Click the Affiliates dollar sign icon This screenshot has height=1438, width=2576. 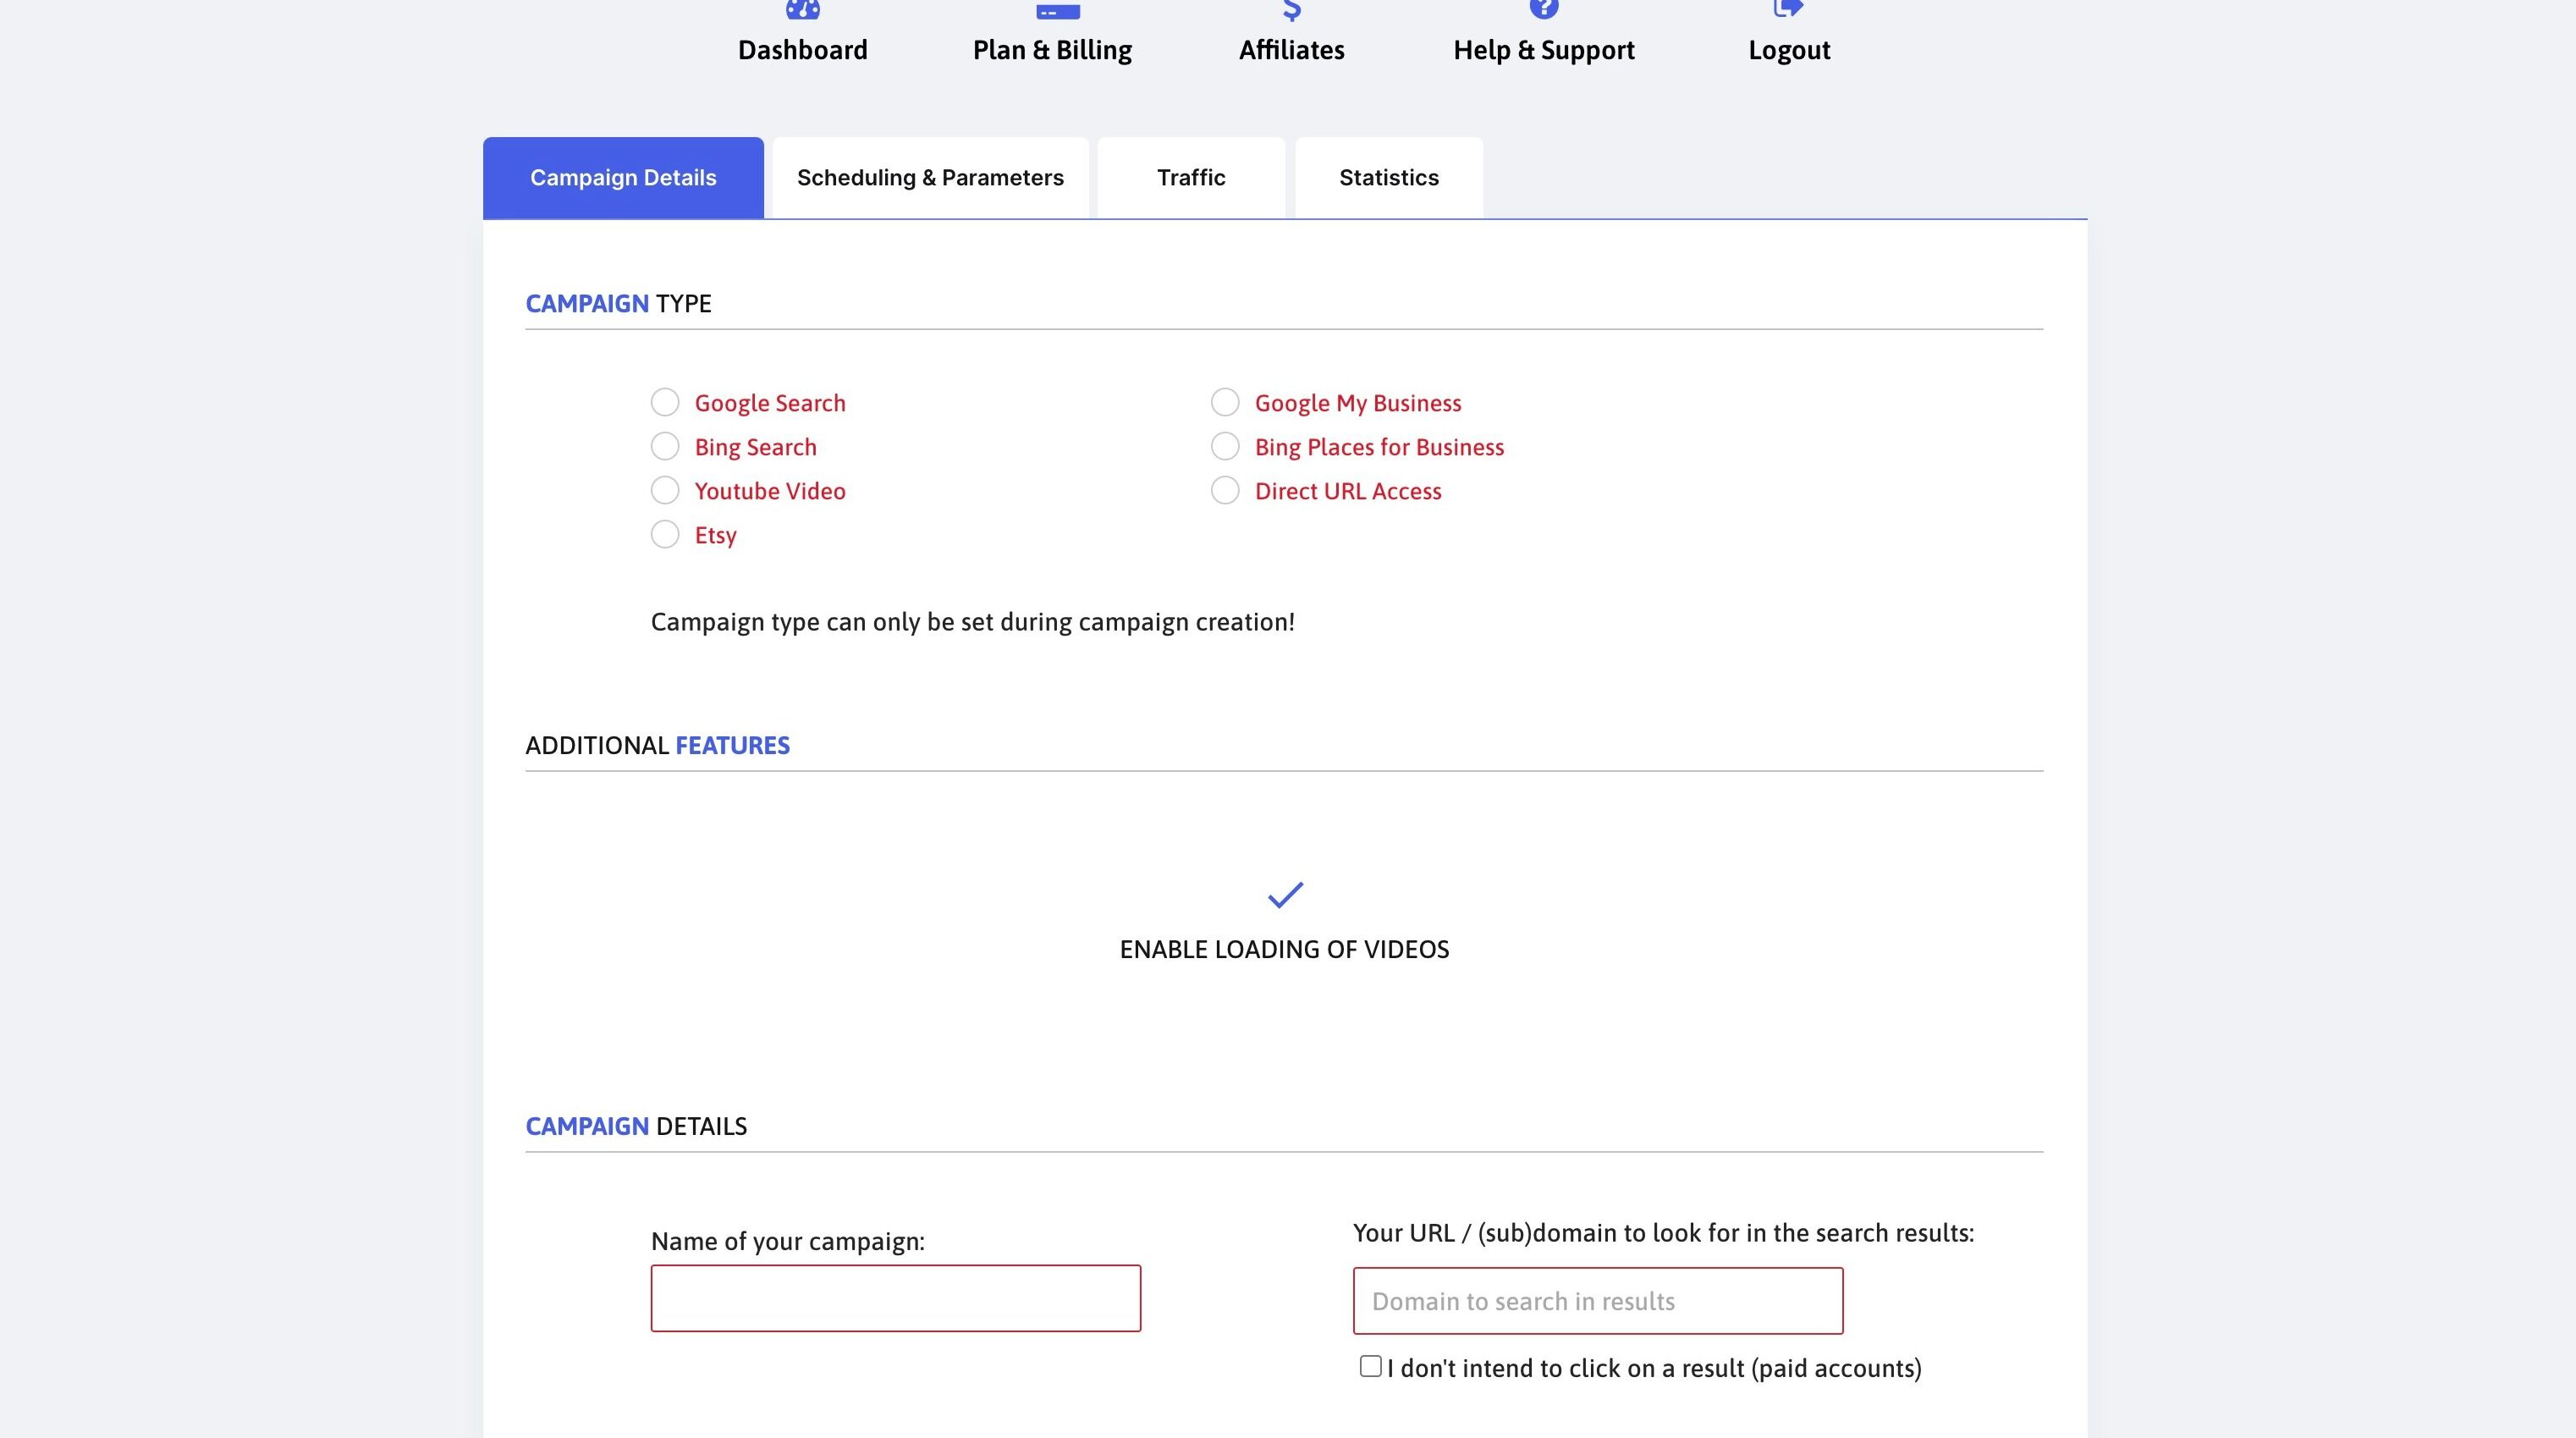(1291, 10)
